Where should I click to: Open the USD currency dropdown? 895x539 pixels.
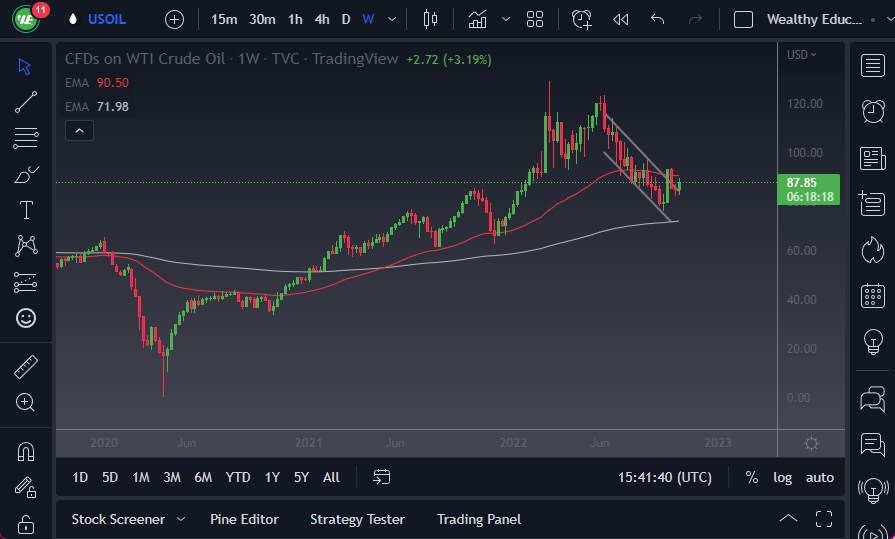coord(801,55)
